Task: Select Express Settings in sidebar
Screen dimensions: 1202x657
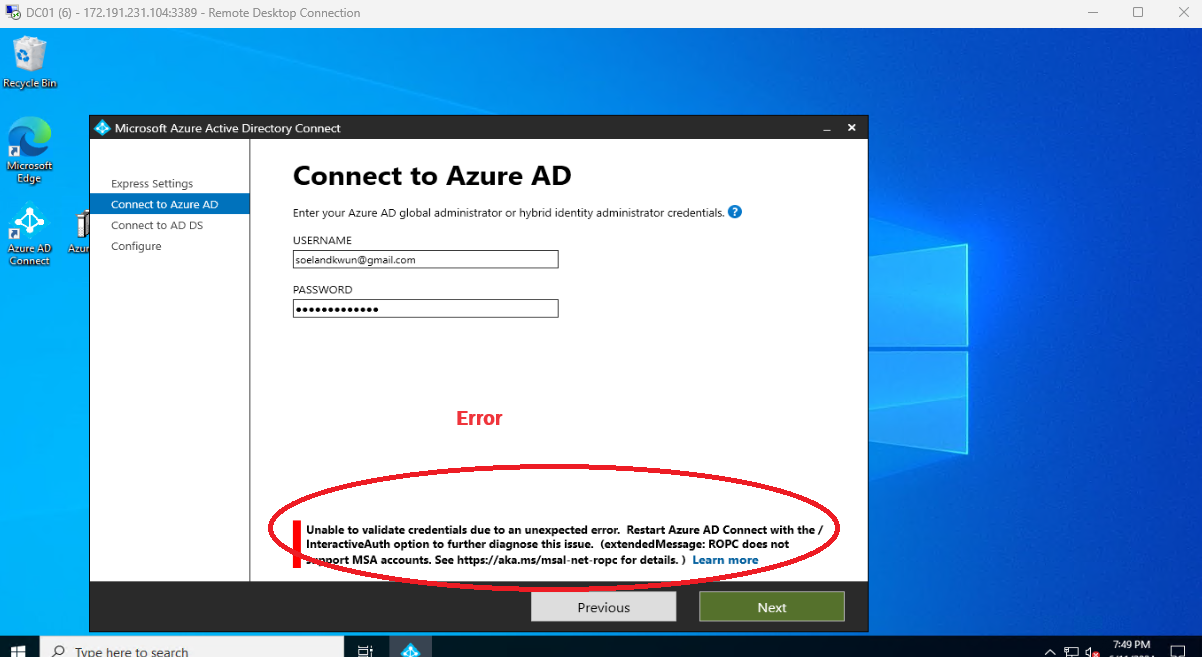Action: click(152, 184)
